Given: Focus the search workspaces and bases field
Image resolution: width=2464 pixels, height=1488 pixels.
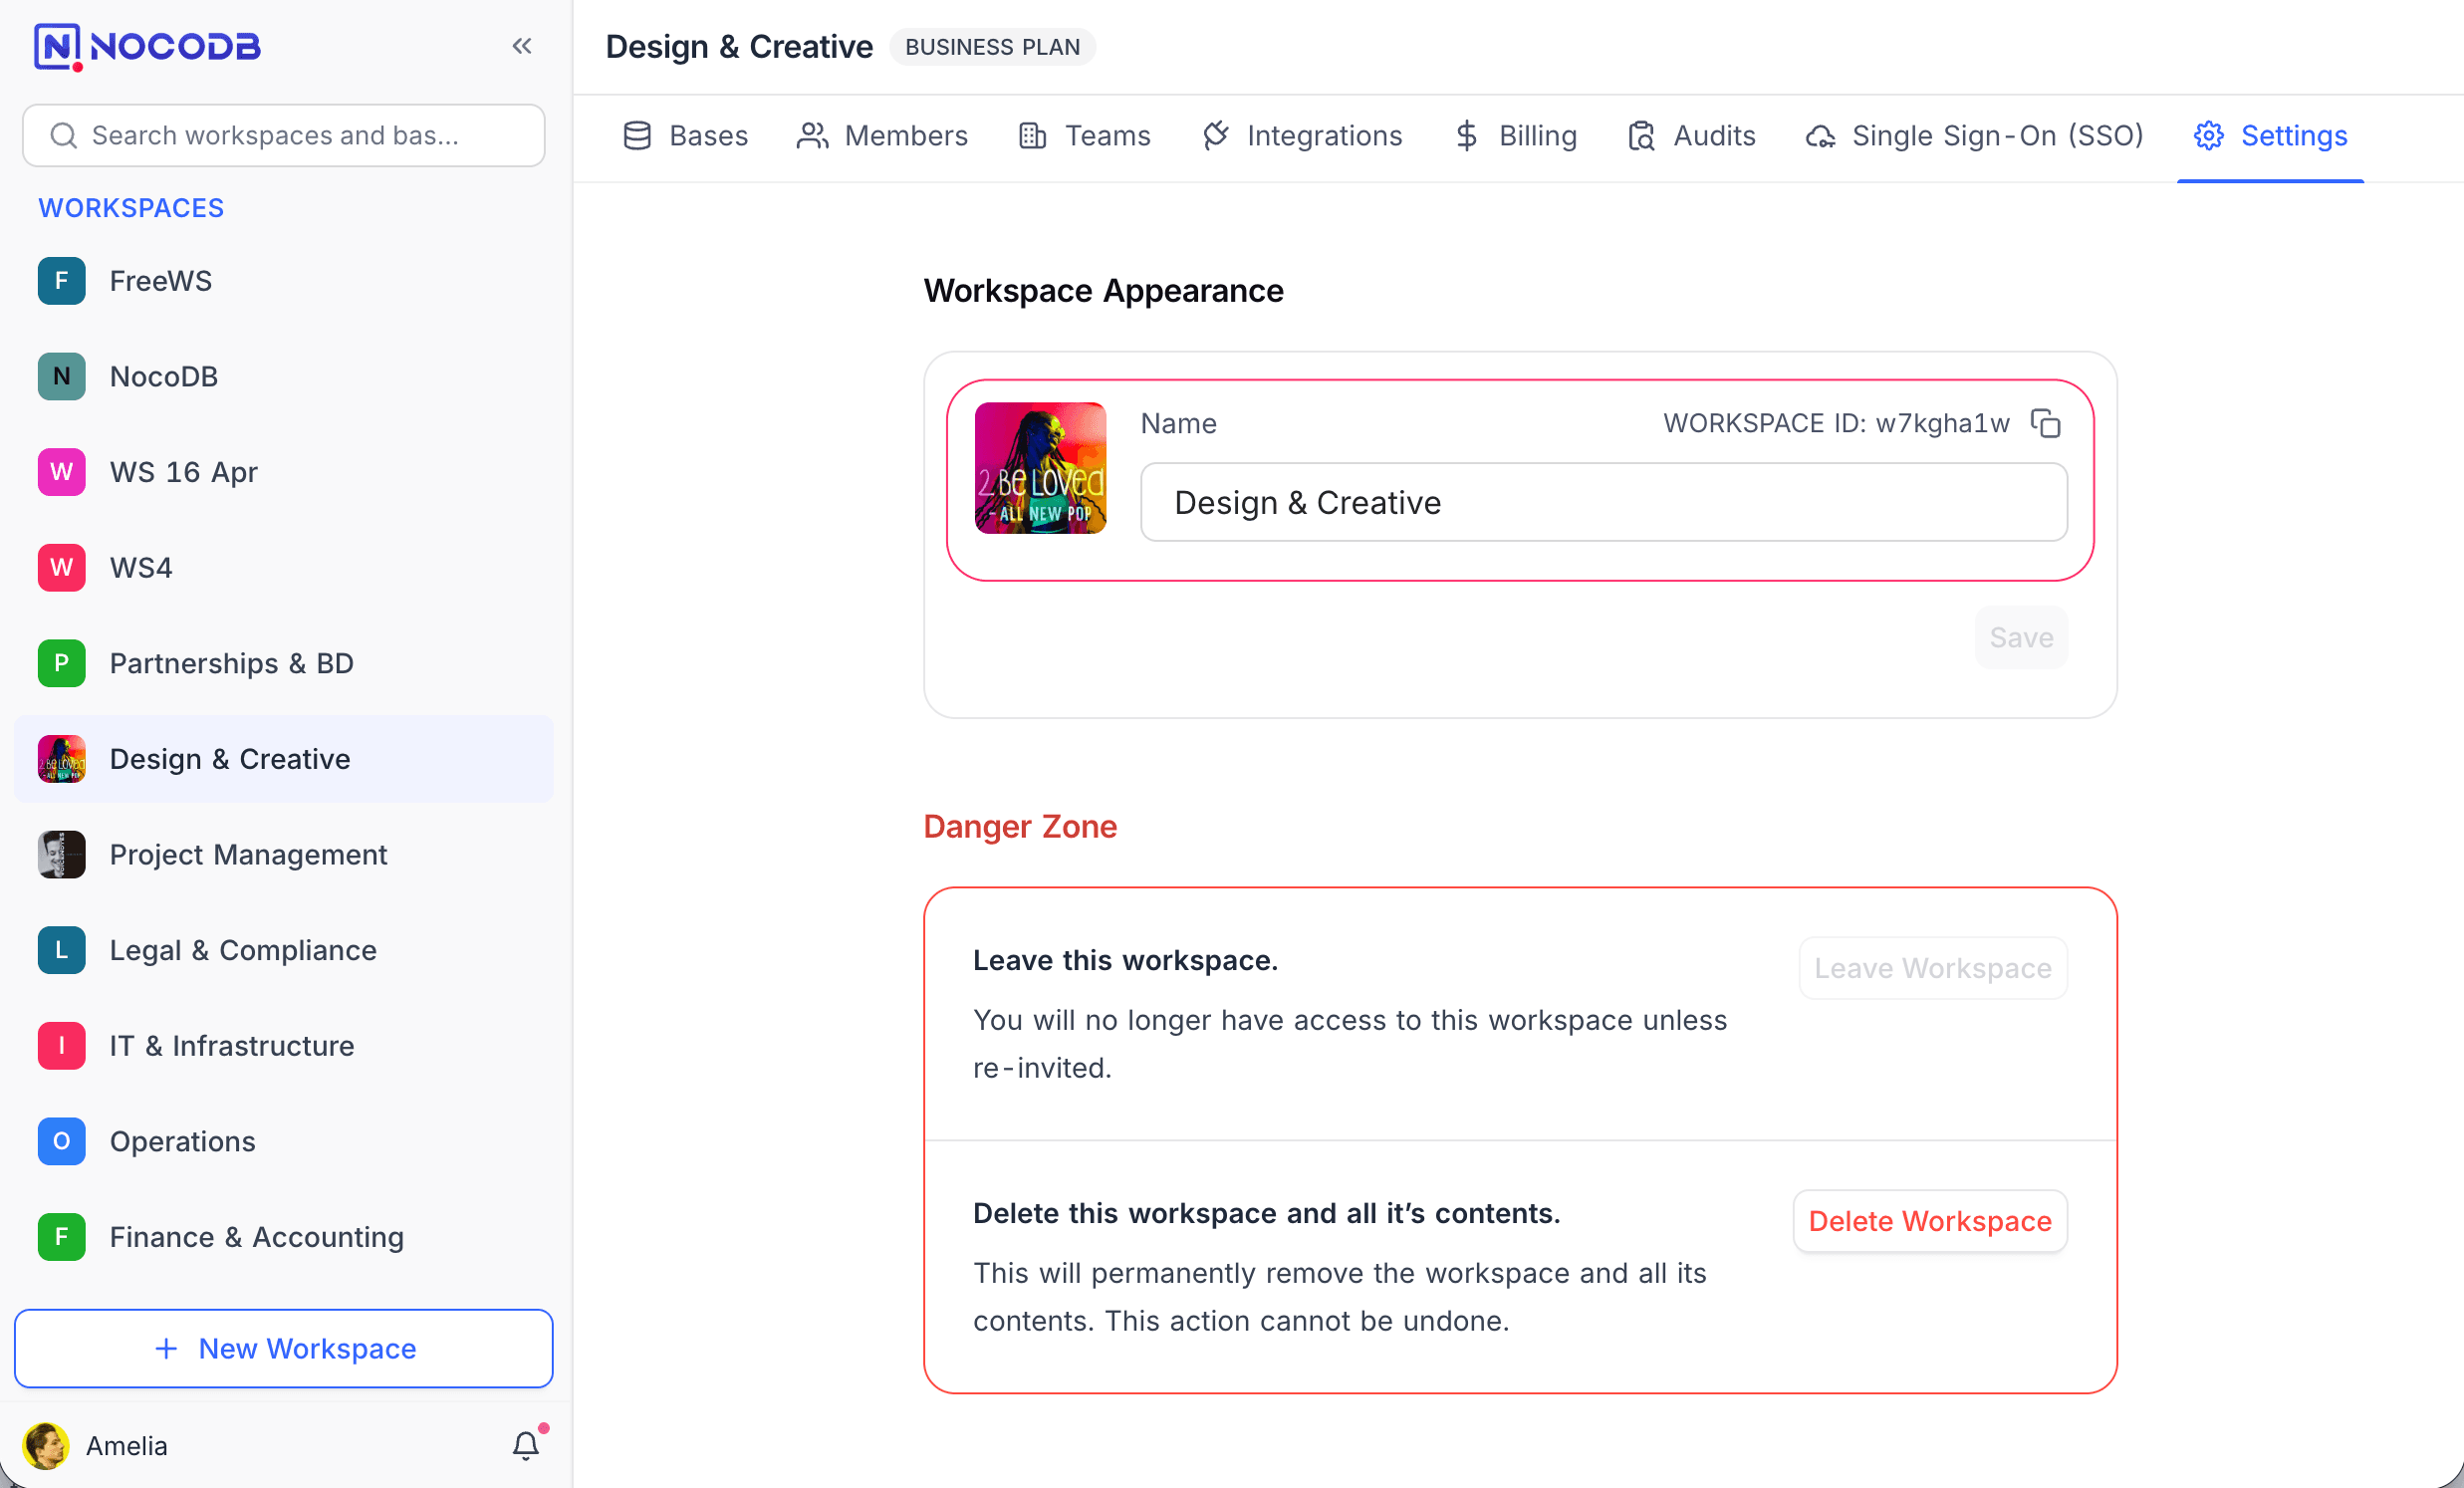Looking at the screenshot, I should click(284, 136).
